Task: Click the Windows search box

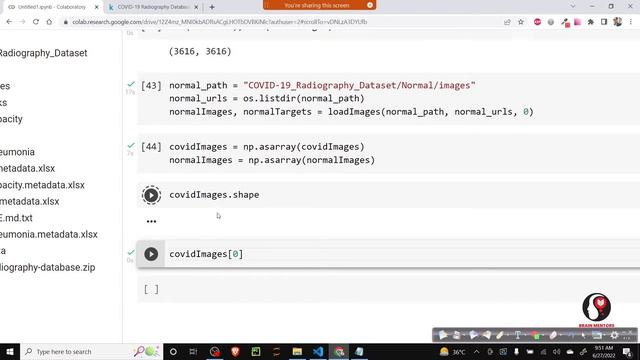Action: tap(91, 351)
